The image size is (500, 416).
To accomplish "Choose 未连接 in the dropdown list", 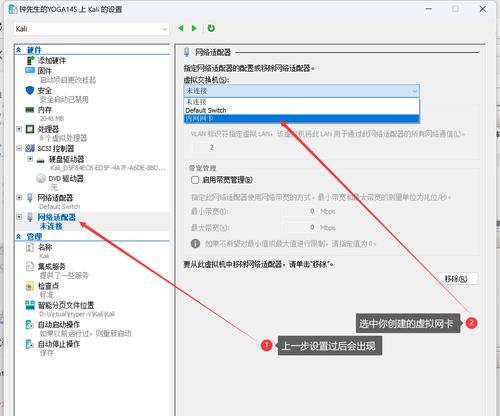I will pos(302,102).
